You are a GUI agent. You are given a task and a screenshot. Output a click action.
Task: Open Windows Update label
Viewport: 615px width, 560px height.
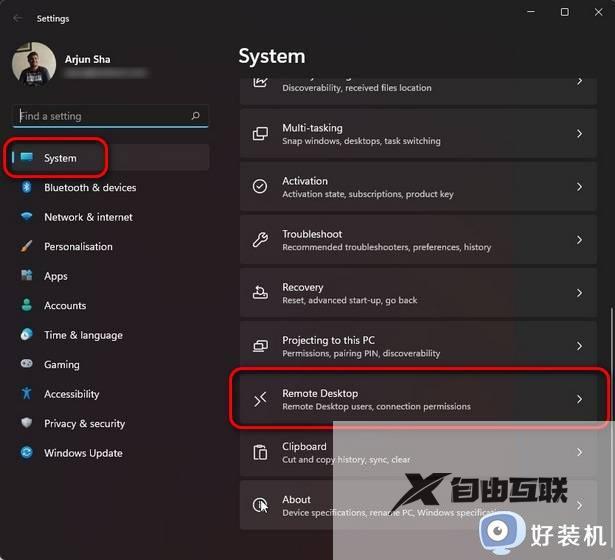(83, 453)
